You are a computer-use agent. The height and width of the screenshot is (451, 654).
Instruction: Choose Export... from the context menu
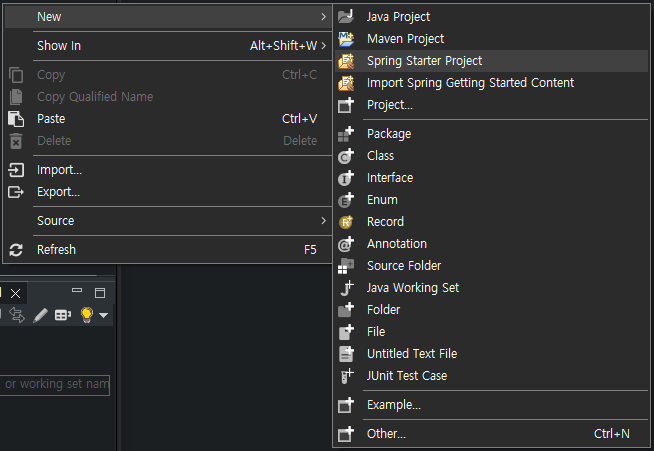coord(168,192)
